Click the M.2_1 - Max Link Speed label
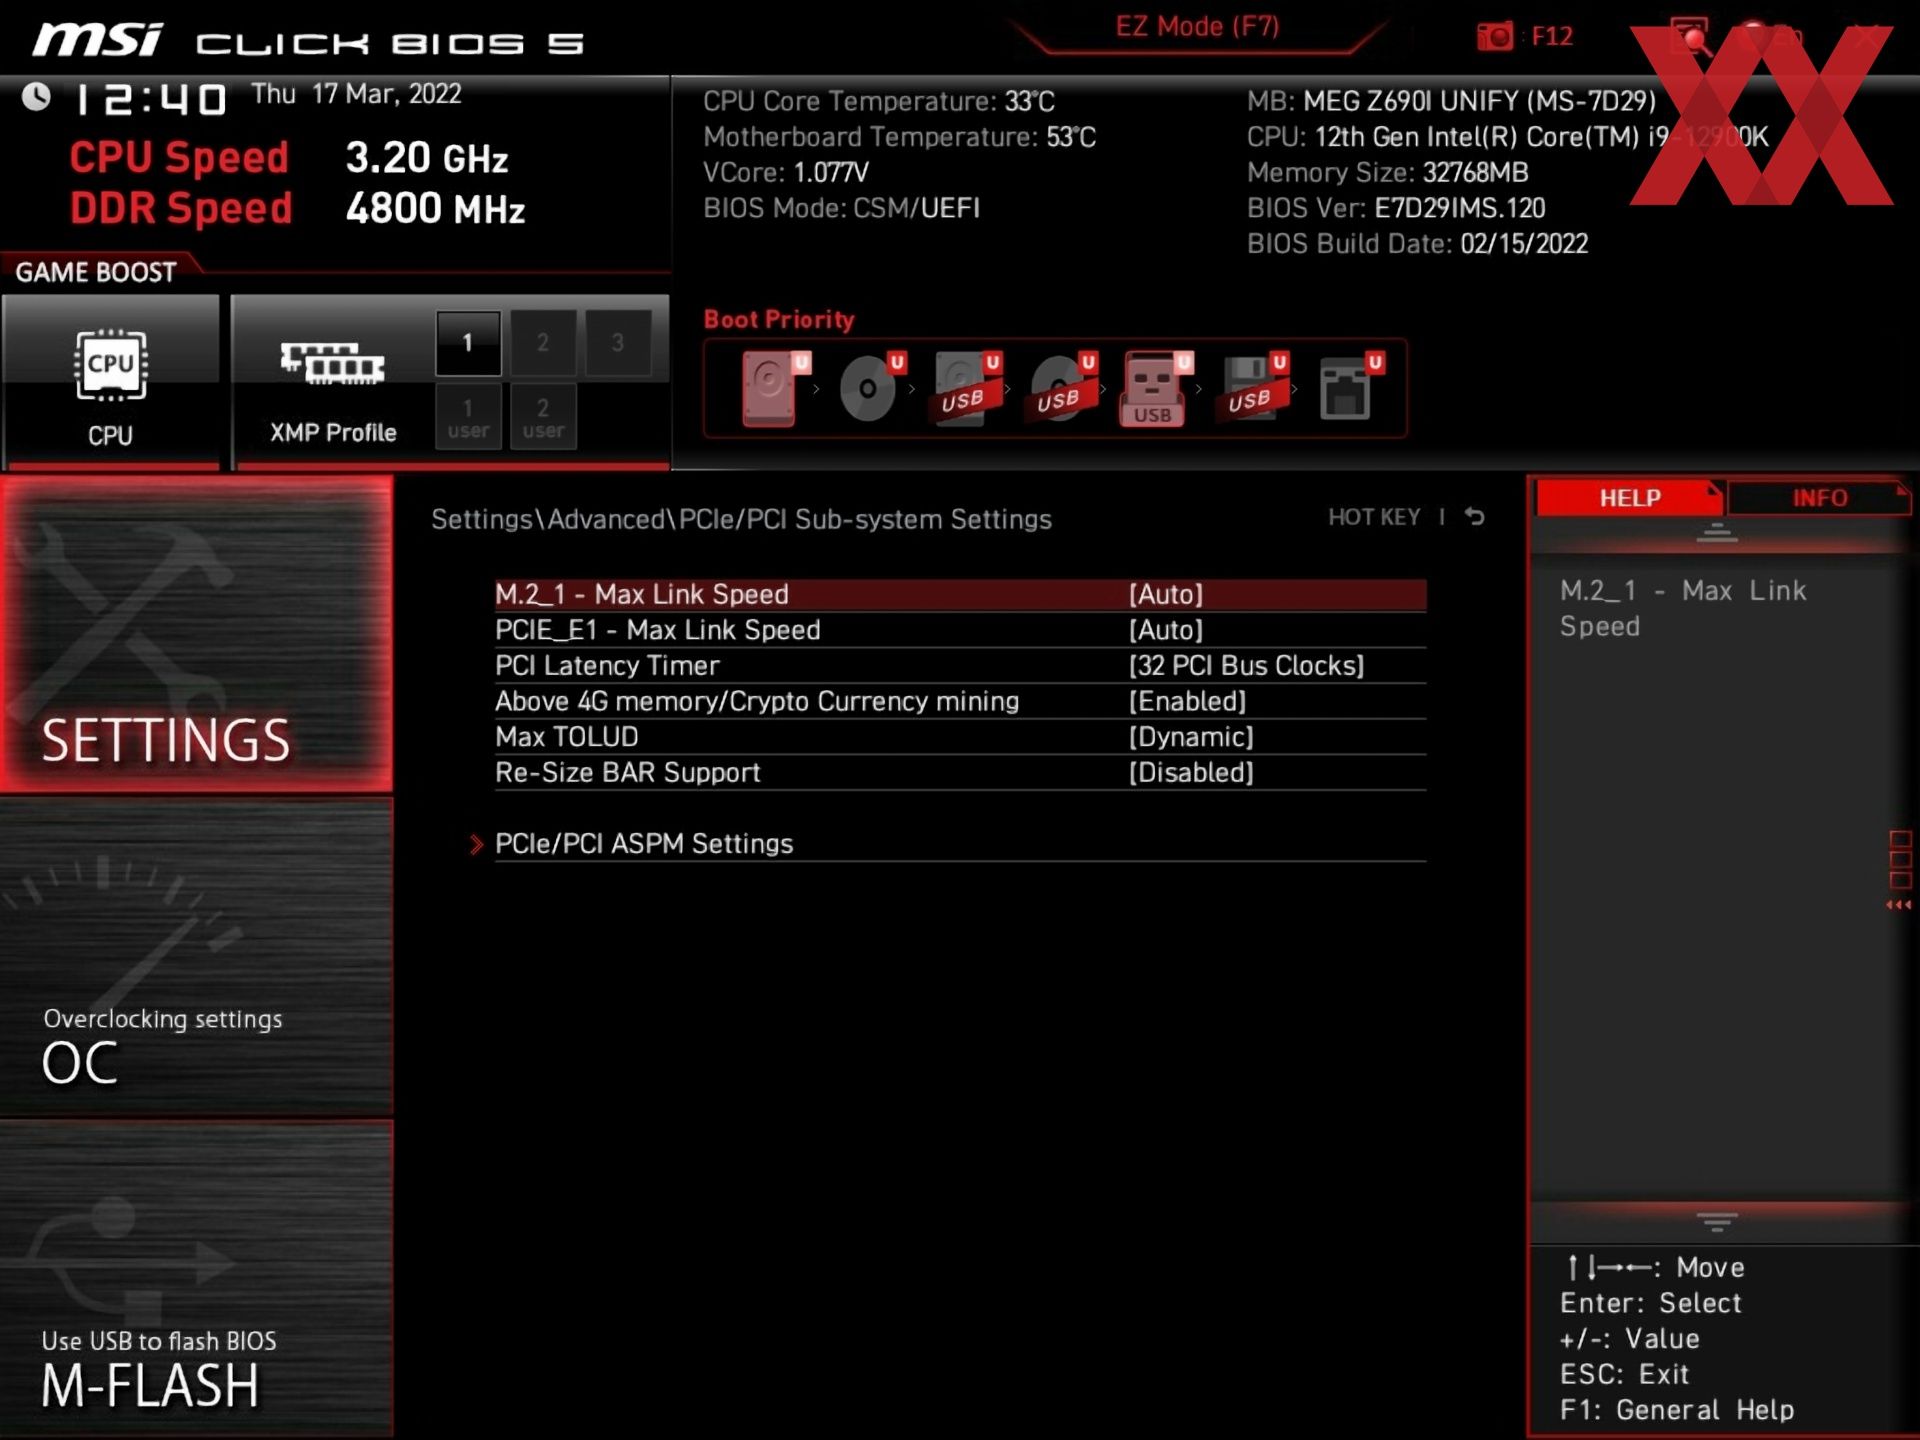This screenshot has height=1440, width=1920. click(642, 595)
